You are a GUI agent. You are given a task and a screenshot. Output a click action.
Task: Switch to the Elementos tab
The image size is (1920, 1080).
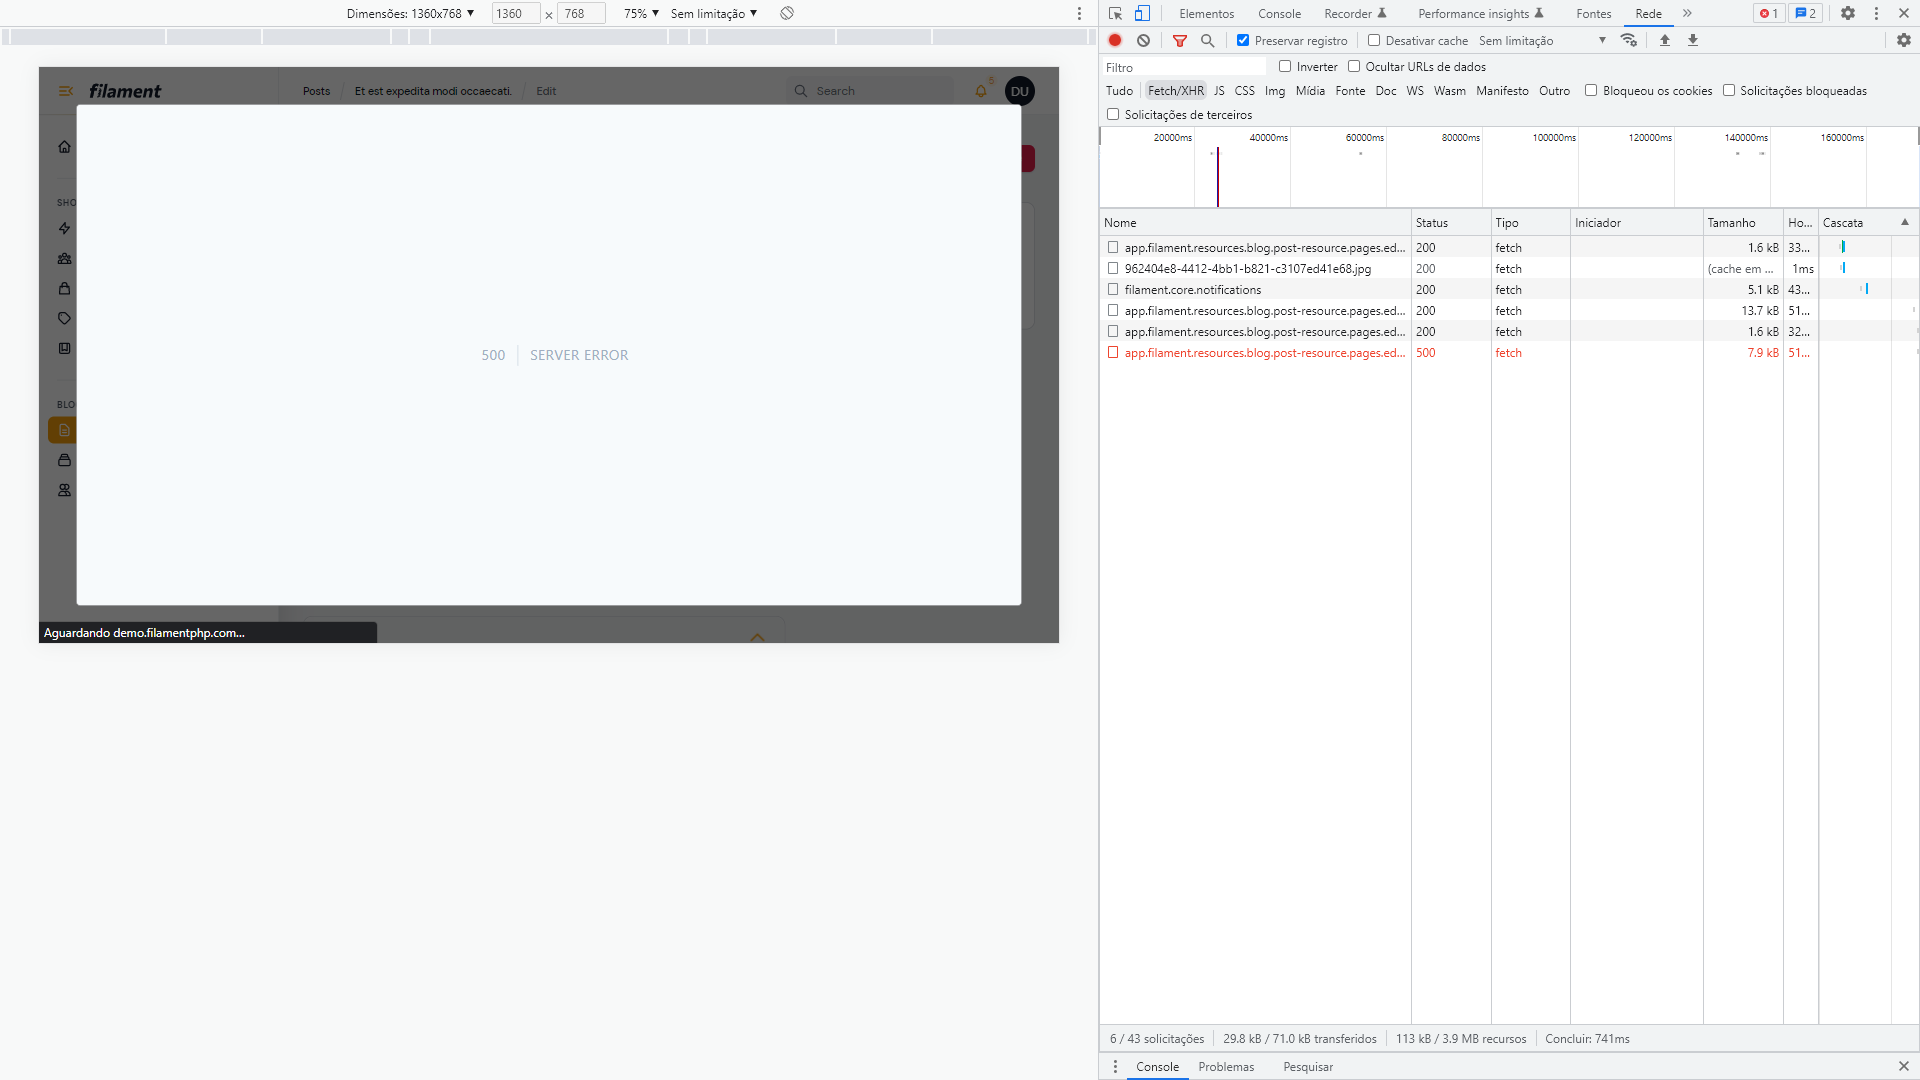(x=1206, y=13)
